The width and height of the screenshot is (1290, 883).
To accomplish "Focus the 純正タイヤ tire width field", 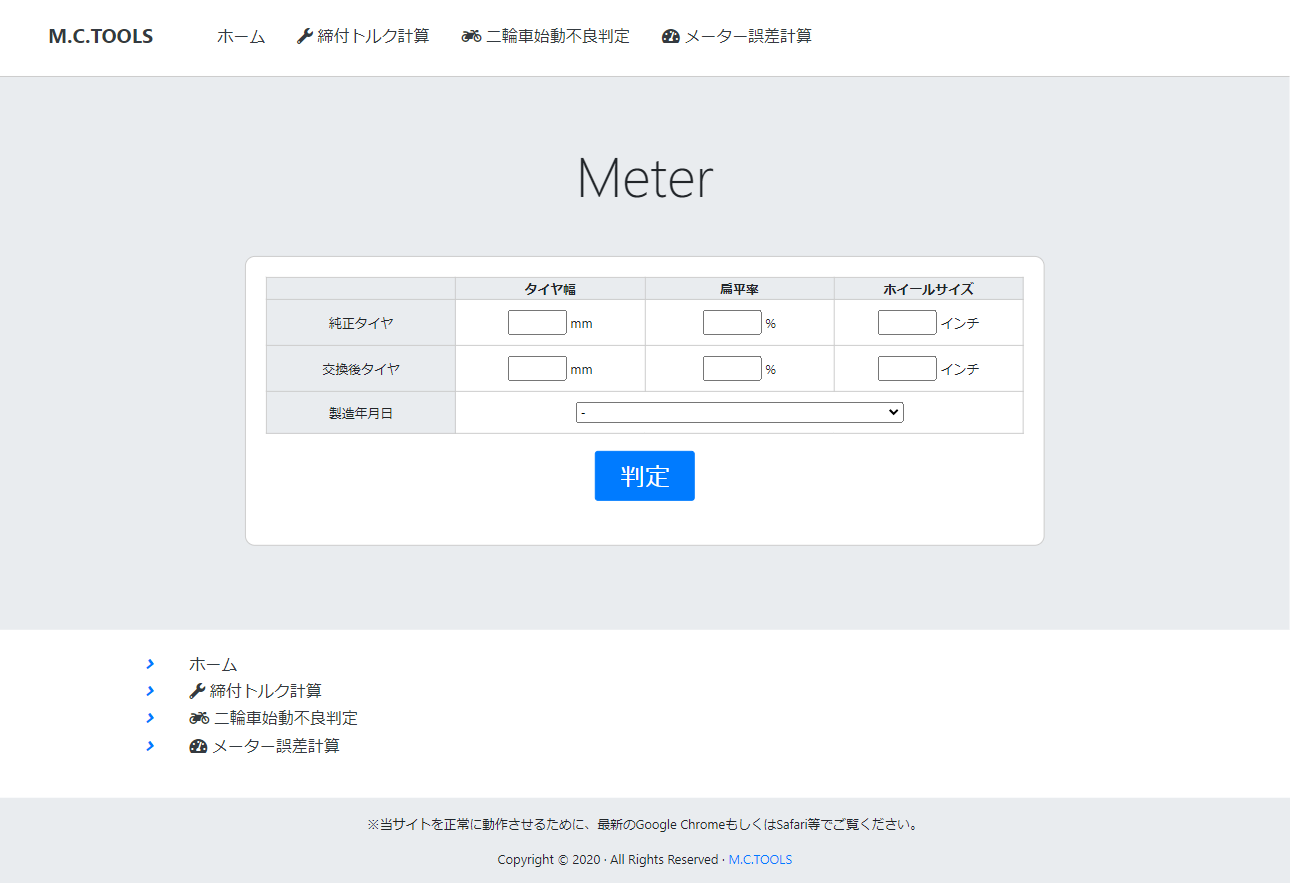I will [x=537, y=323].
